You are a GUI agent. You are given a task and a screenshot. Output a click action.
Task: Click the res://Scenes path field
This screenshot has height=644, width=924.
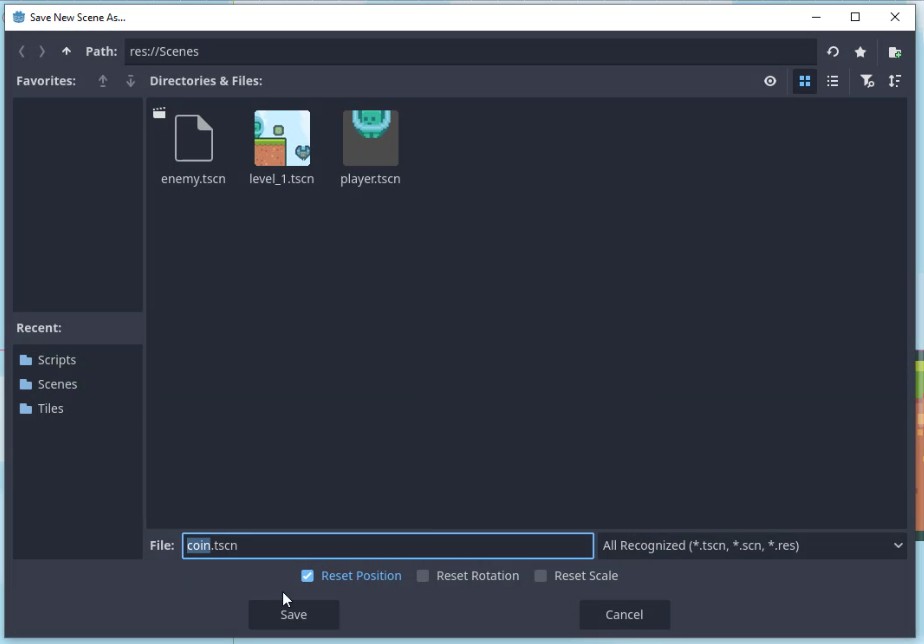click(x=470, y=52)
